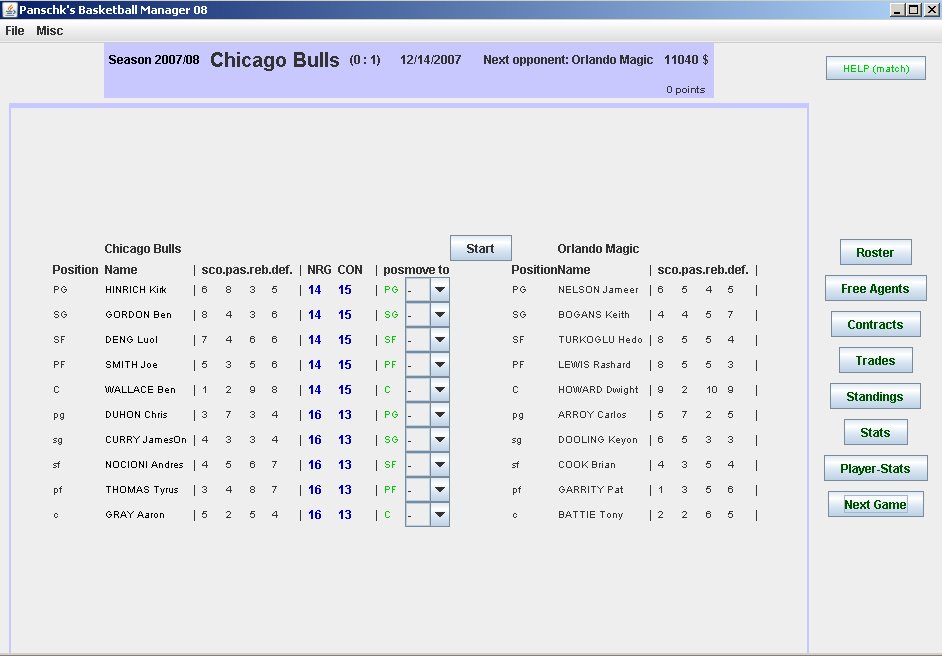Click the Season 2007/08 label

coord(154,59)
